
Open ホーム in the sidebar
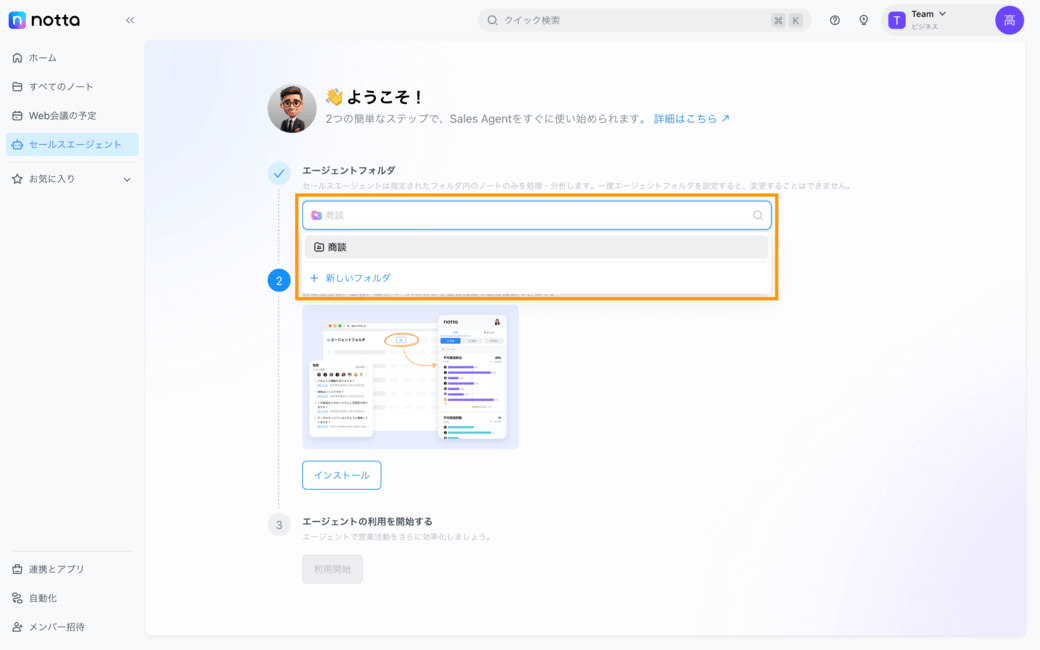pos(72,58)
